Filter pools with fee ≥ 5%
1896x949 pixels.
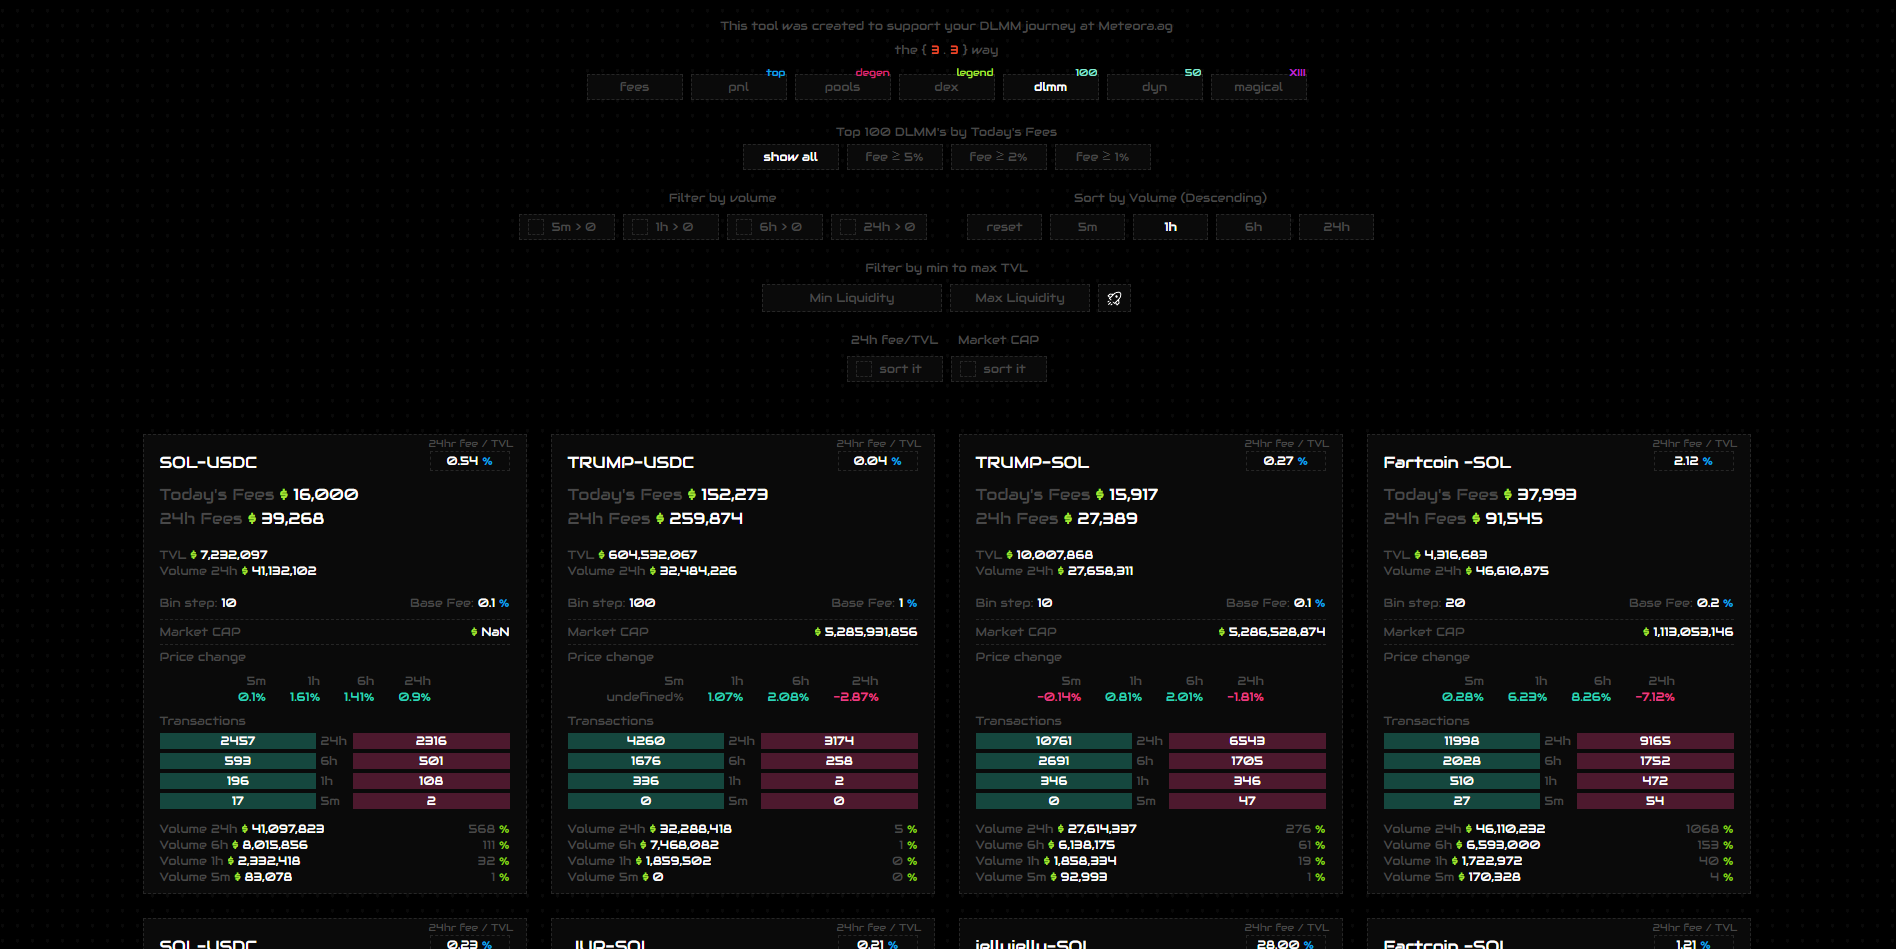pos(895,157)
